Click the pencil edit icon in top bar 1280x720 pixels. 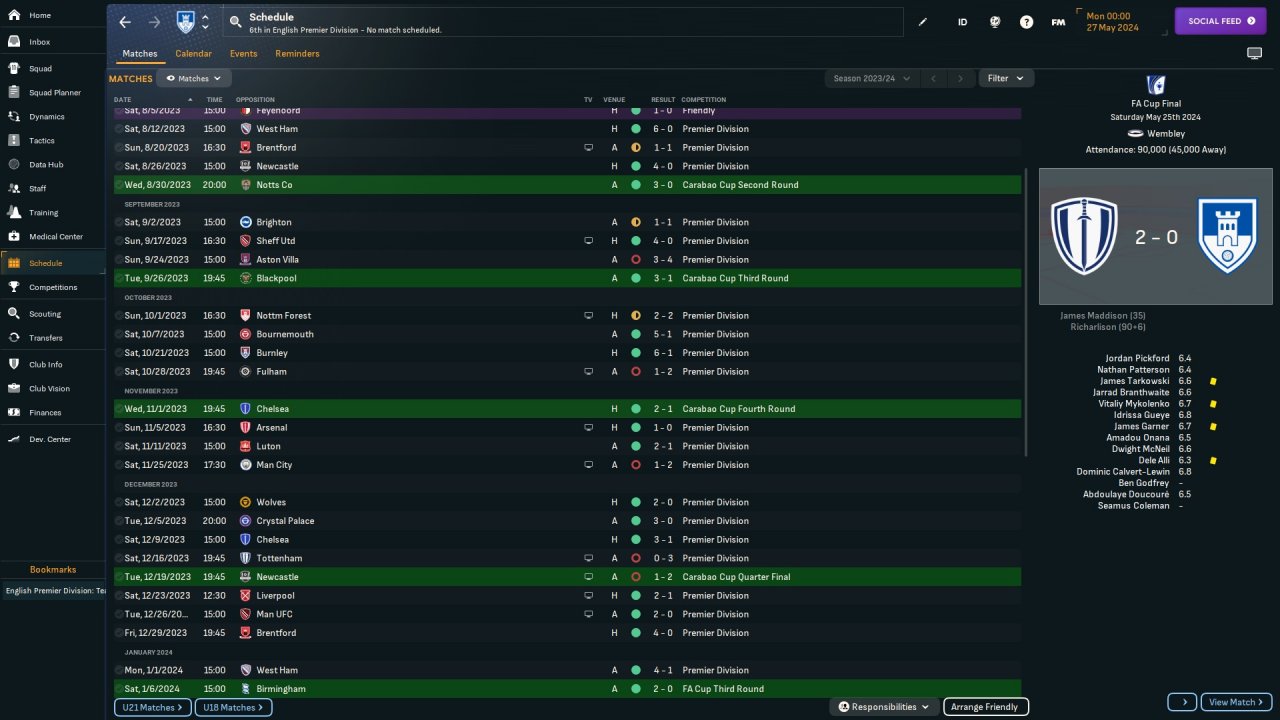click(x=923, y=22)
